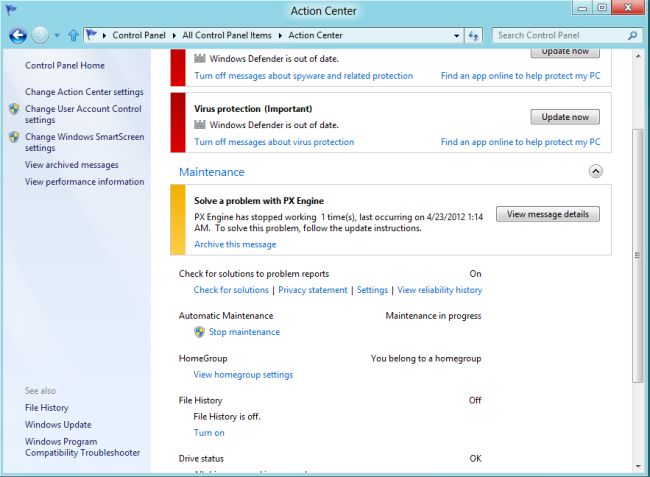
Task: Click 'Automatic Maintenance' label
Action: (x=226, y=316)
